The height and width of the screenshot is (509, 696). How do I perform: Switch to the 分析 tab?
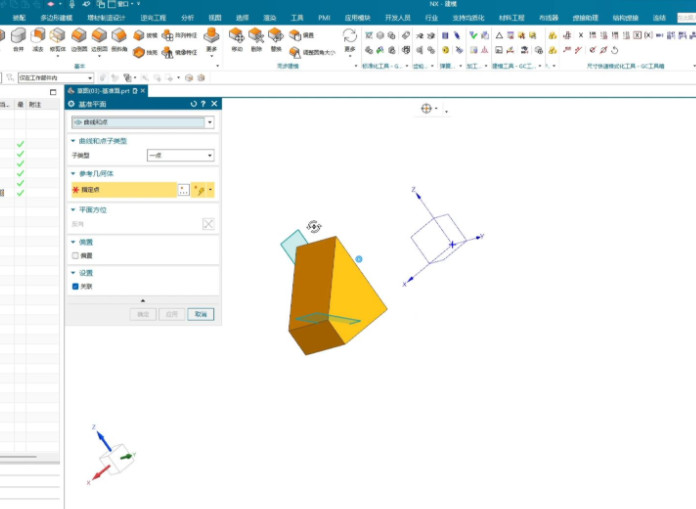(187, 18)
